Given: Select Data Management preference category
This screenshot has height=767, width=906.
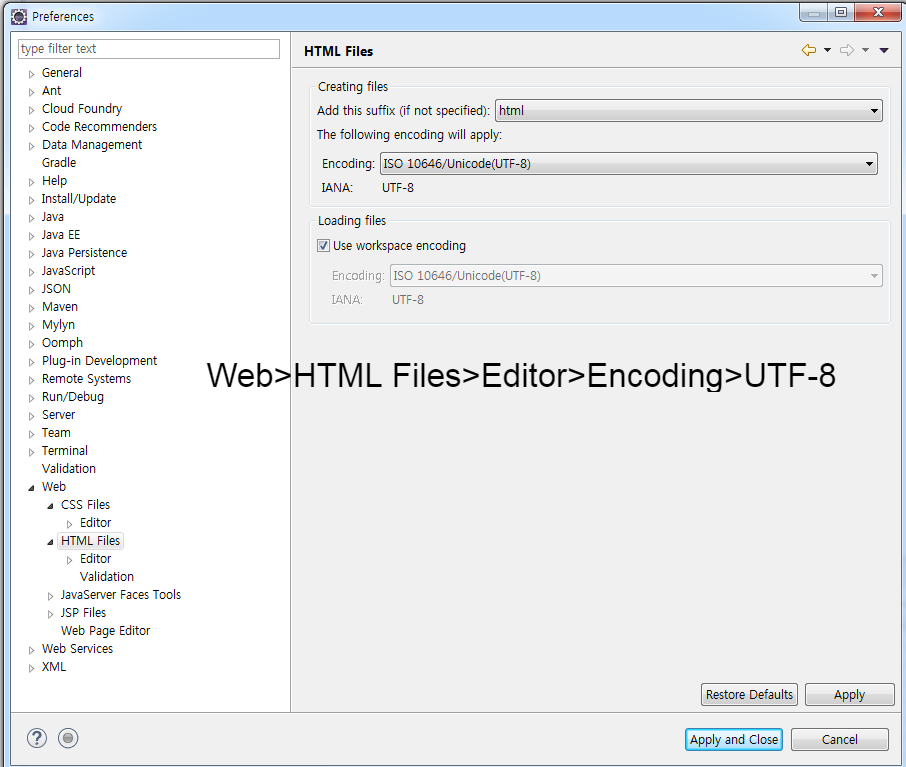Looking at the screenshot, I should (x=92, y=144).
